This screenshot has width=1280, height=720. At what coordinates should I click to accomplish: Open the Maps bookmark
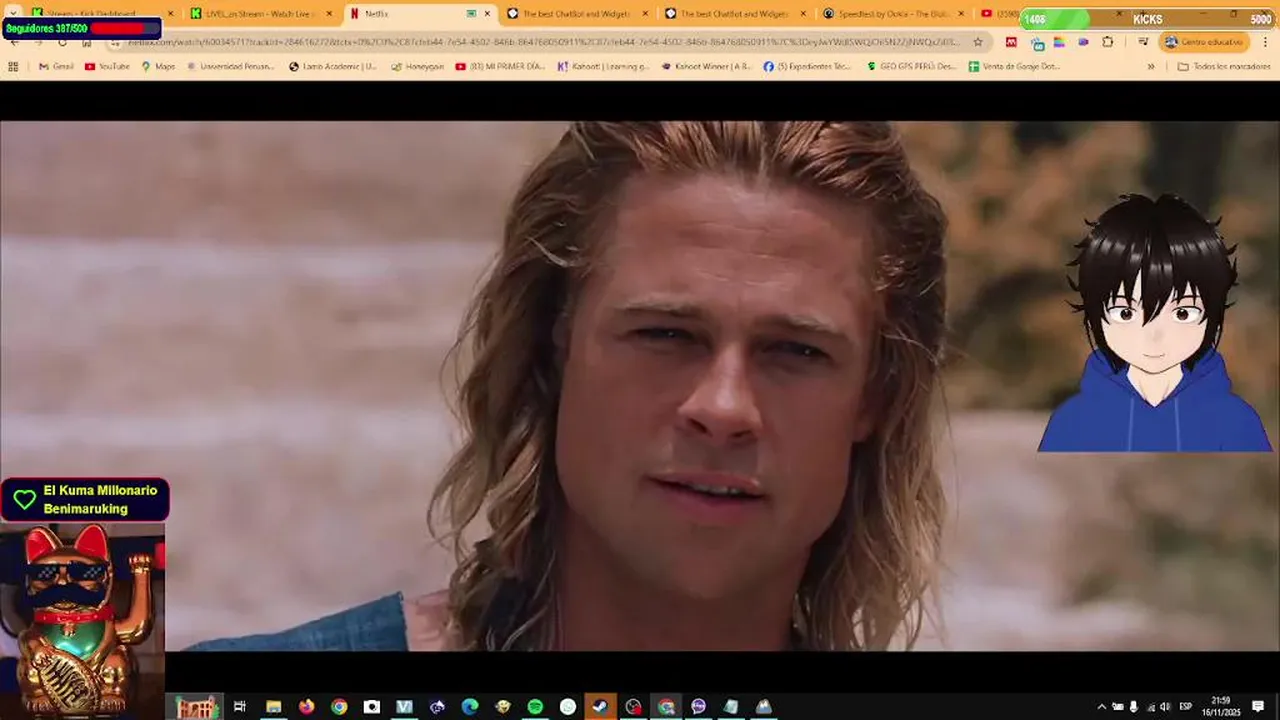(158, 66)
